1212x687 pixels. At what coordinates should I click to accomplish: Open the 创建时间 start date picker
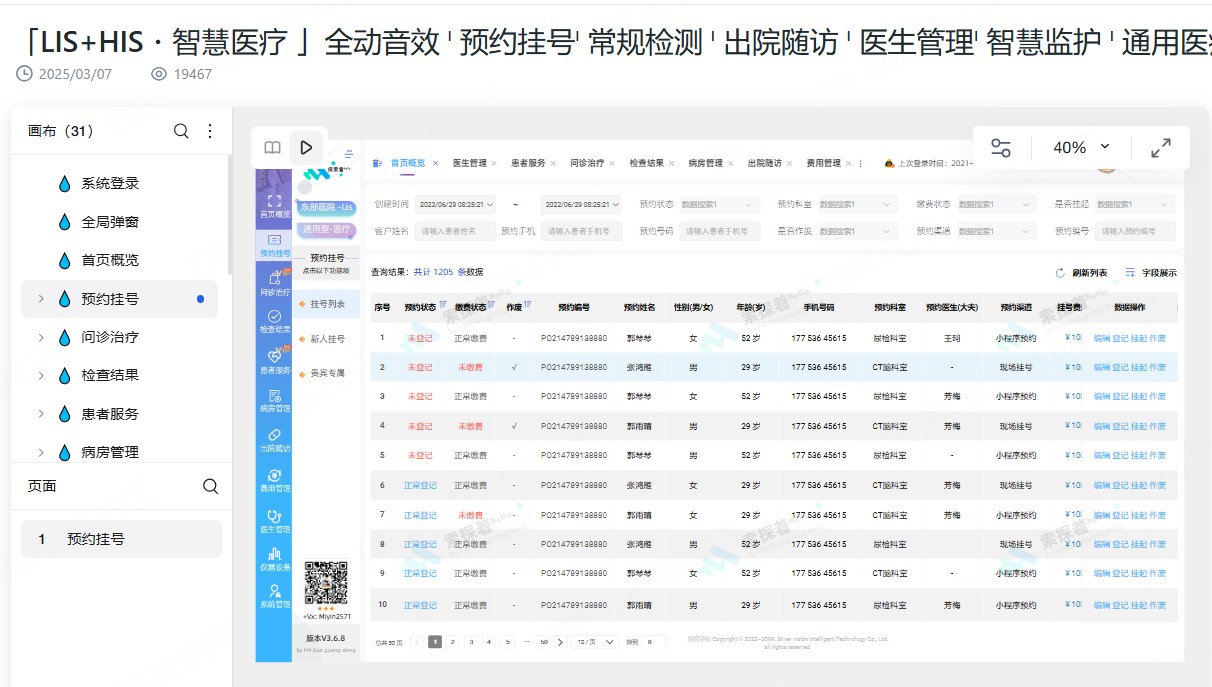tap(456, 204)
